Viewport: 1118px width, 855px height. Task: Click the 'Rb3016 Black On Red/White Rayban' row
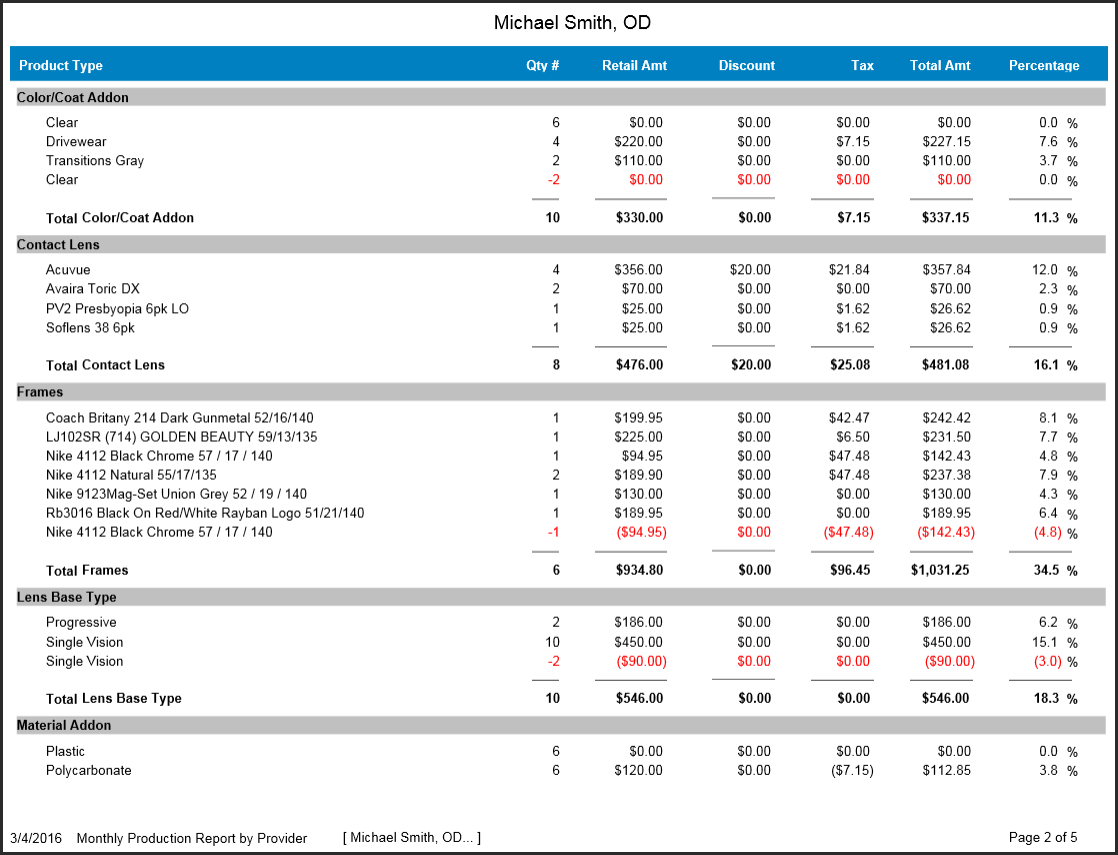click(205, 514)
